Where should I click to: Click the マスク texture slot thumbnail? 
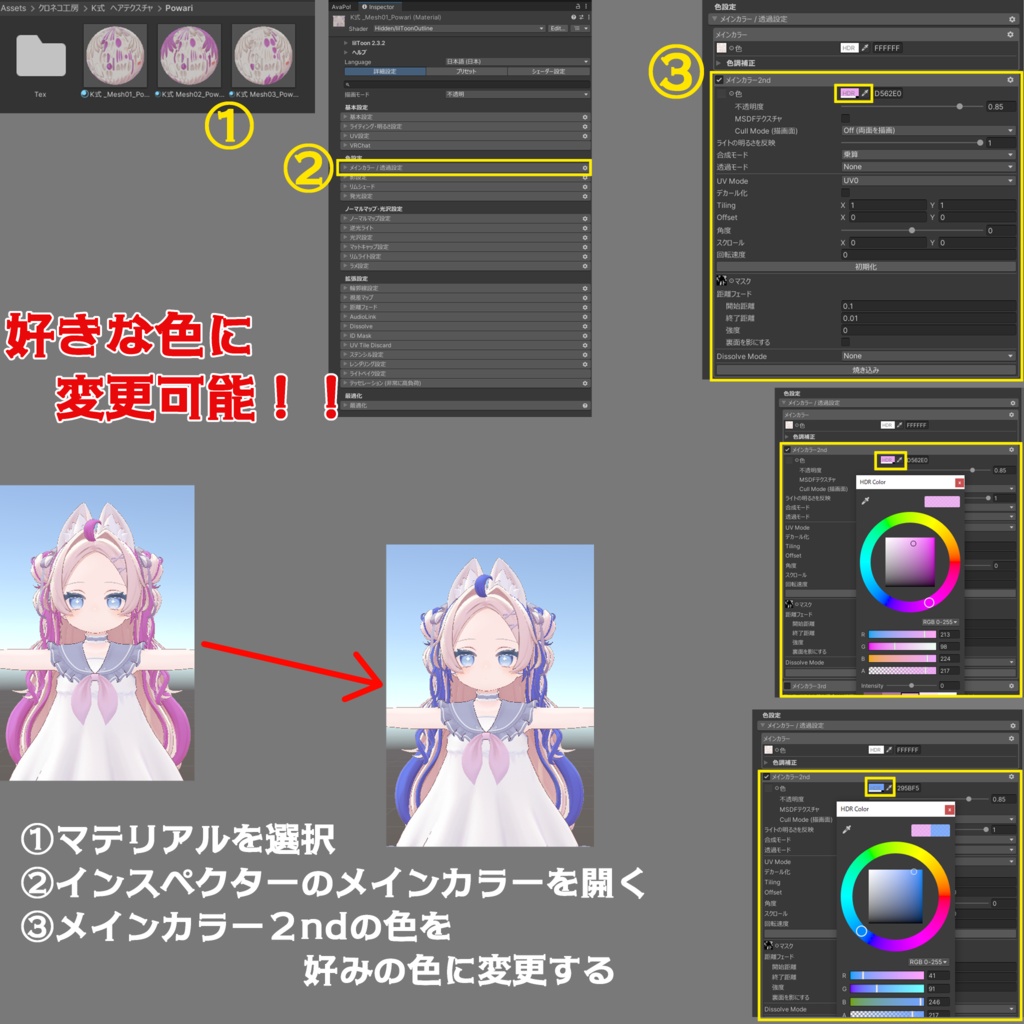point(722,281)
